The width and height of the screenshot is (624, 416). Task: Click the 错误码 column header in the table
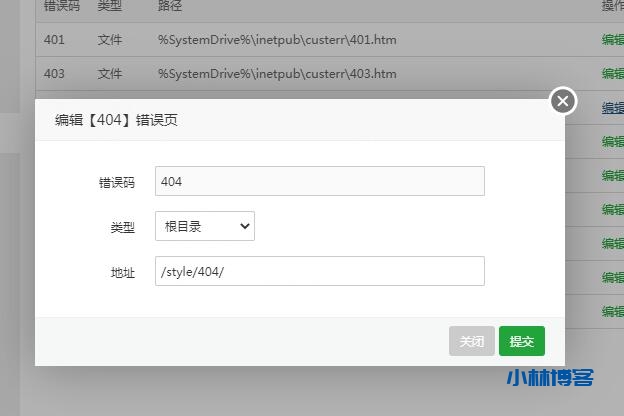[x=61, y=6]
